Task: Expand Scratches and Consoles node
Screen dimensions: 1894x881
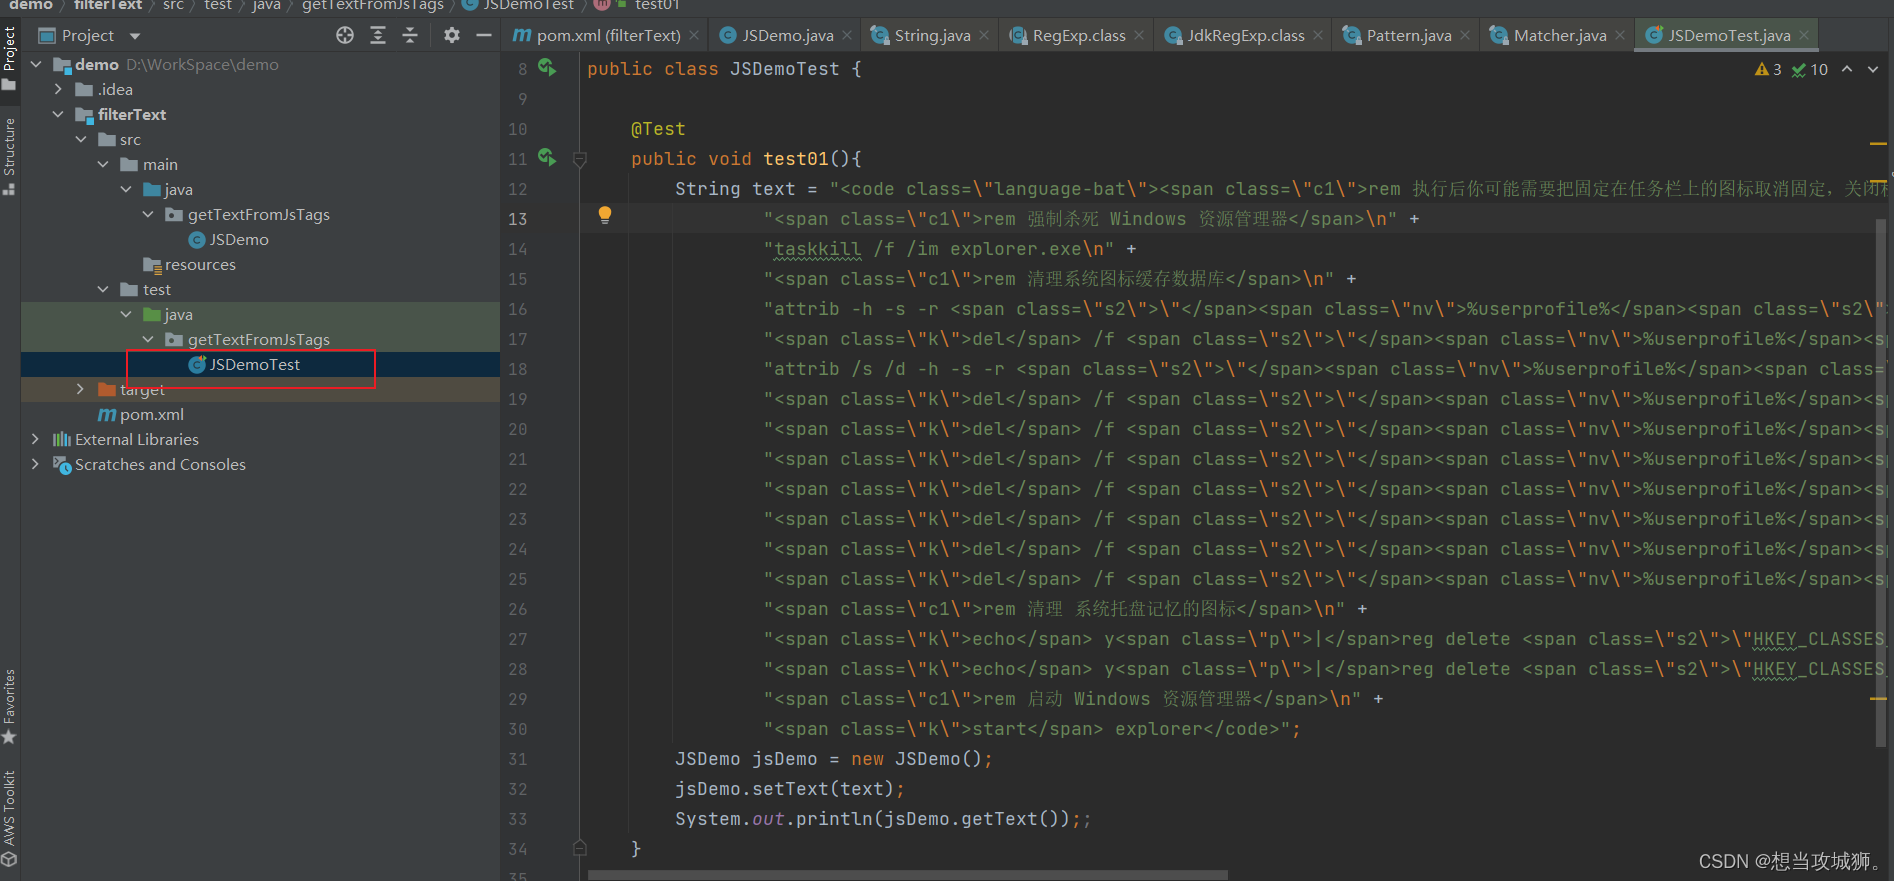Action: (36, 464)
